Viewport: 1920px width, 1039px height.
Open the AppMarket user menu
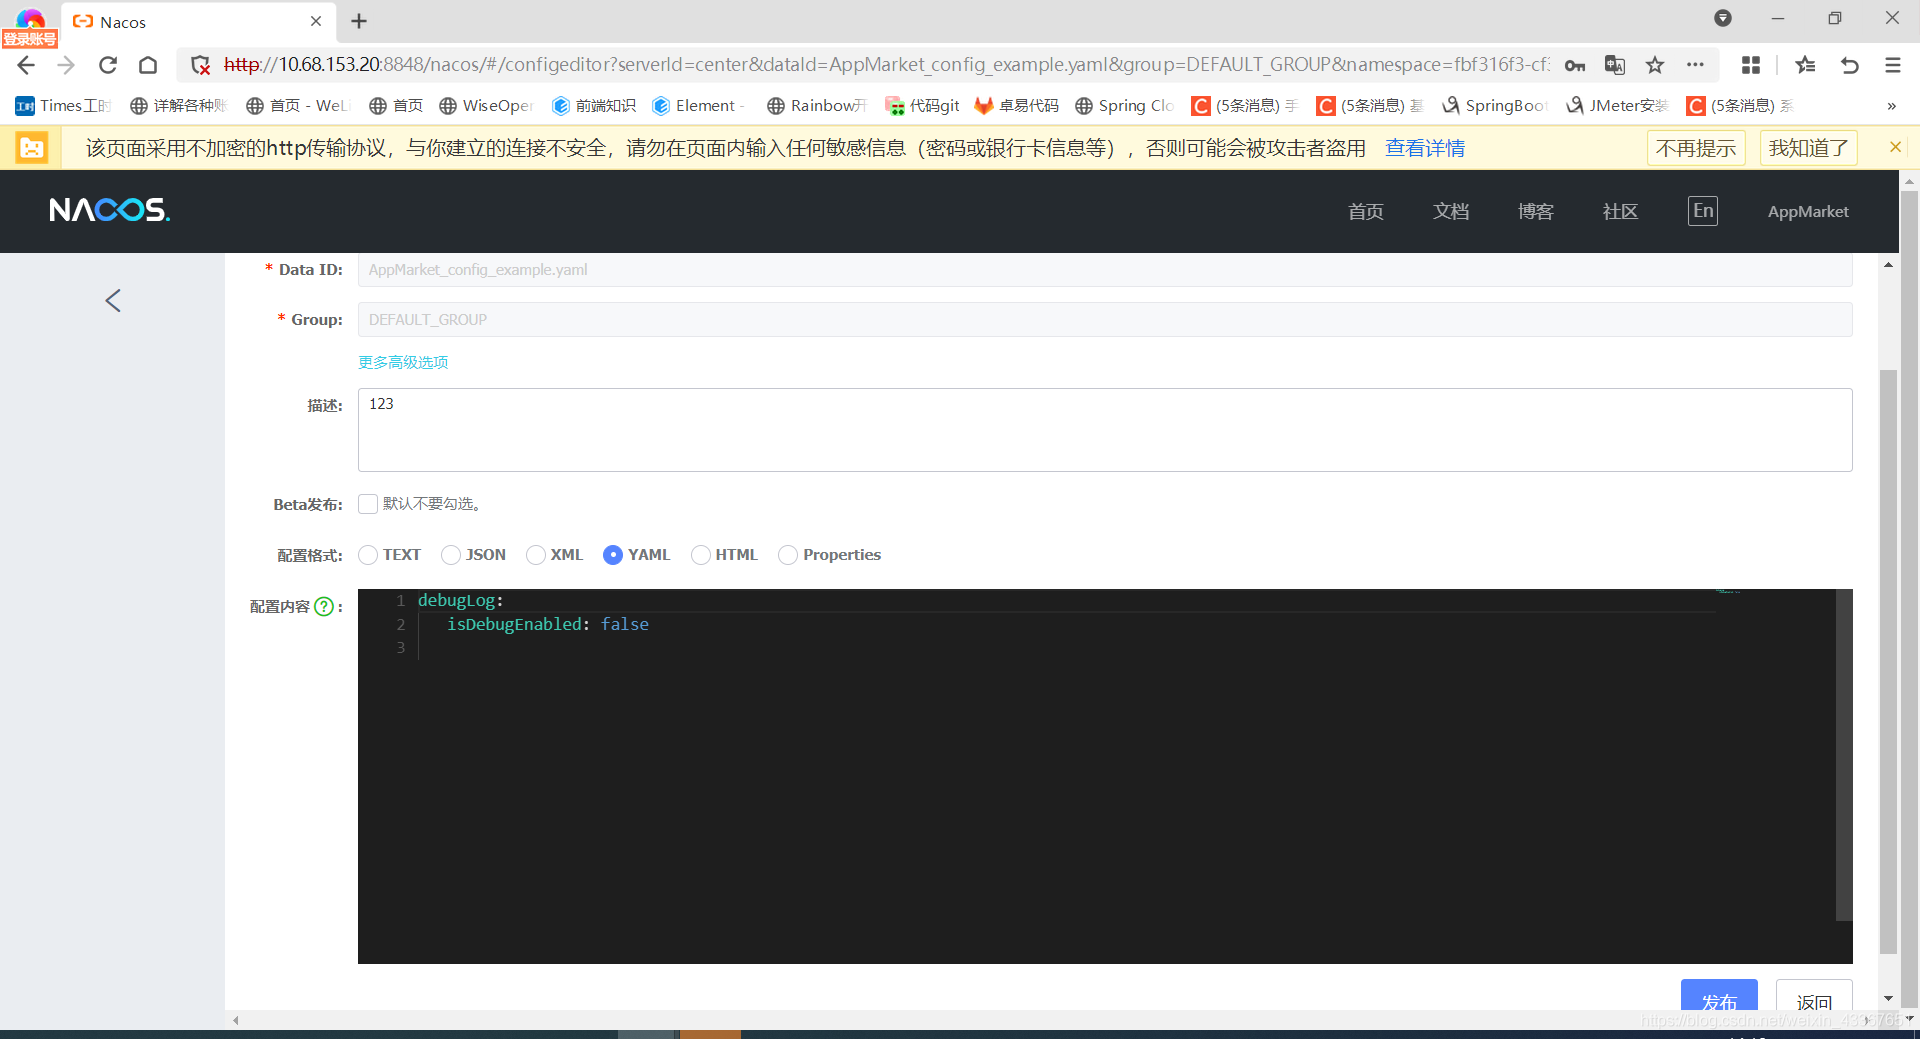tap(1808, 211)
